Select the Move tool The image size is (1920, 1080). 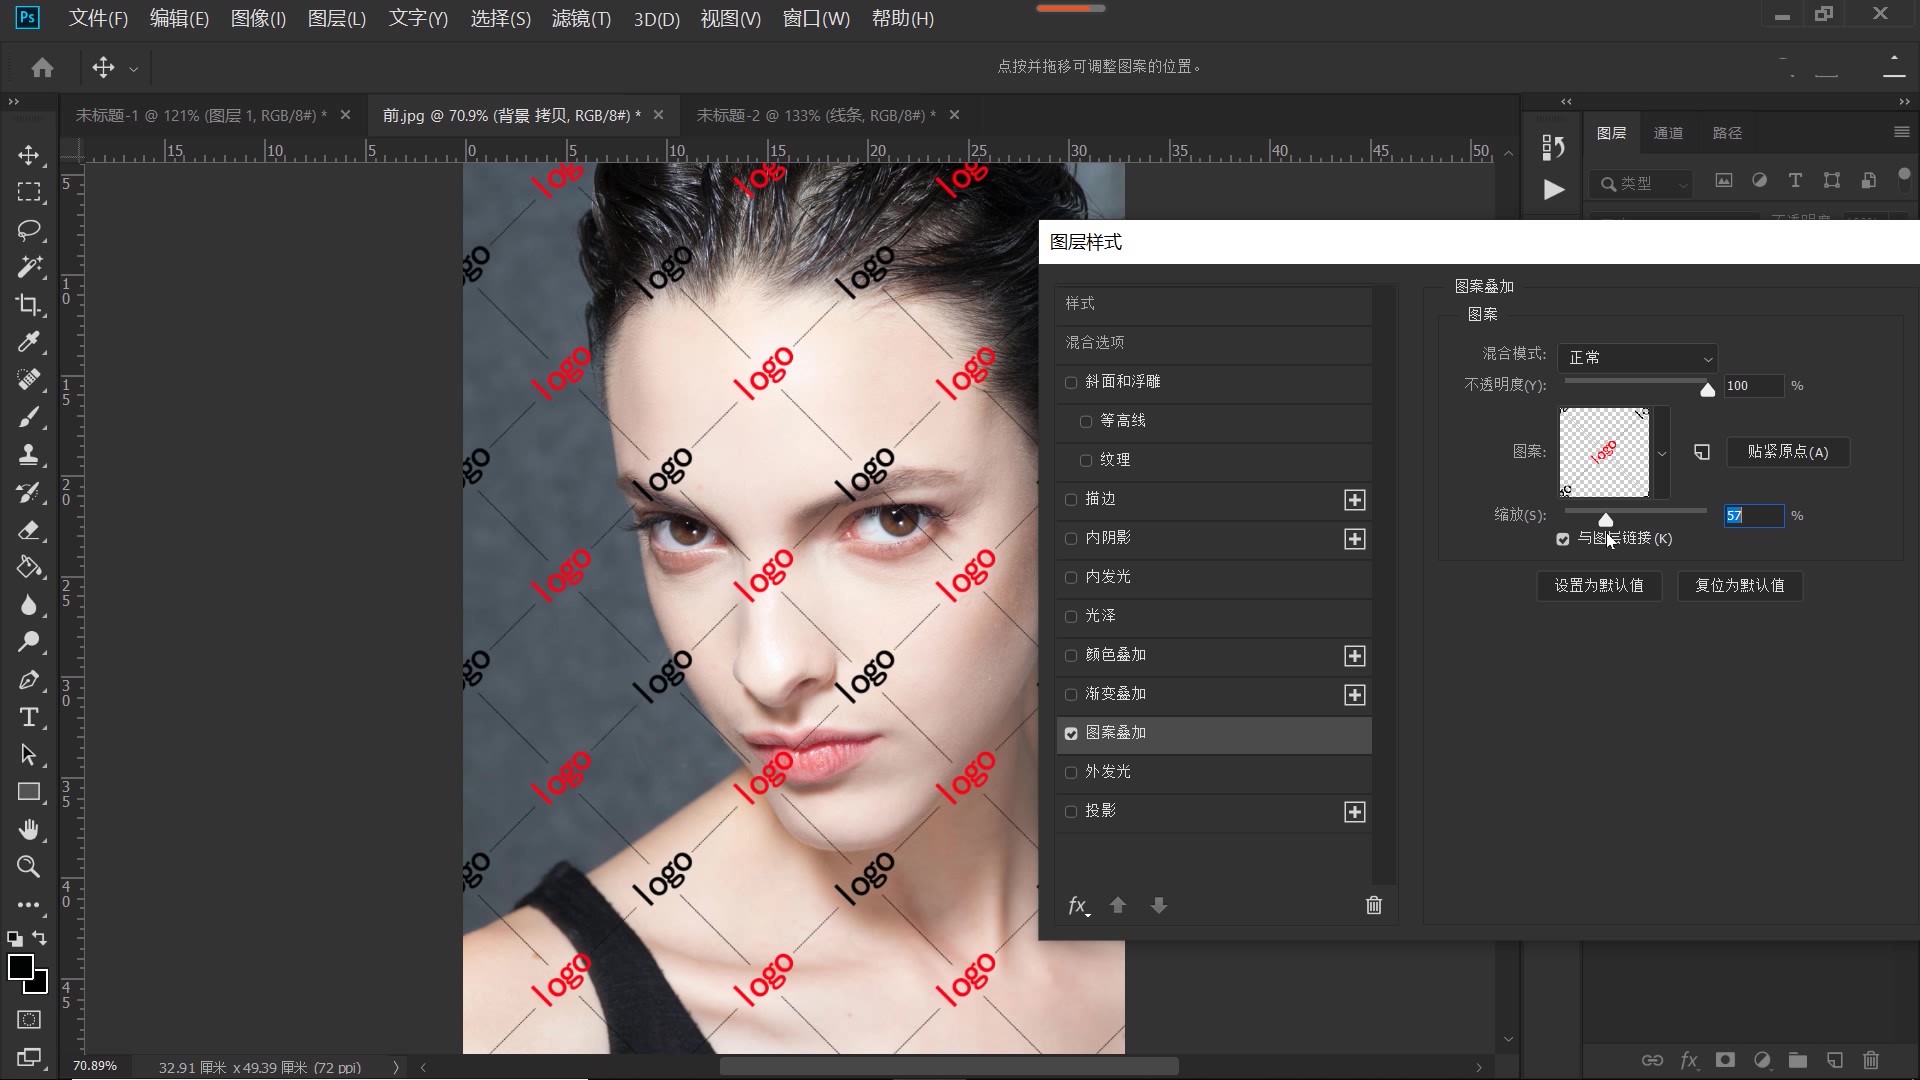(x=29, y=155)
